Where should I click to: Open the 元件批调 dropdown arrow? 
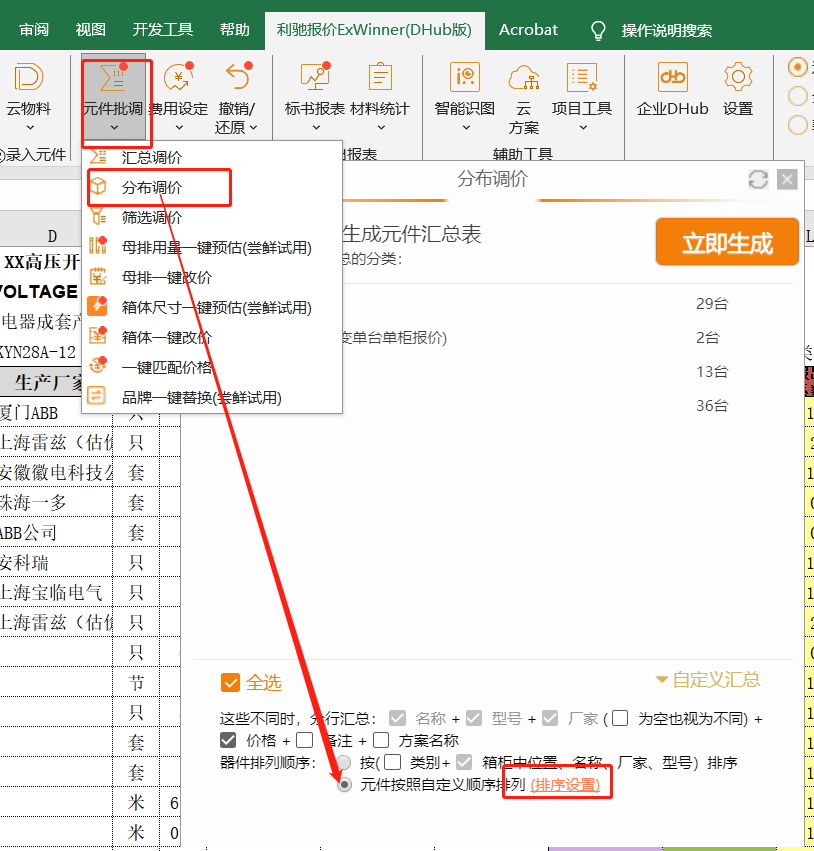click(114, 128)
